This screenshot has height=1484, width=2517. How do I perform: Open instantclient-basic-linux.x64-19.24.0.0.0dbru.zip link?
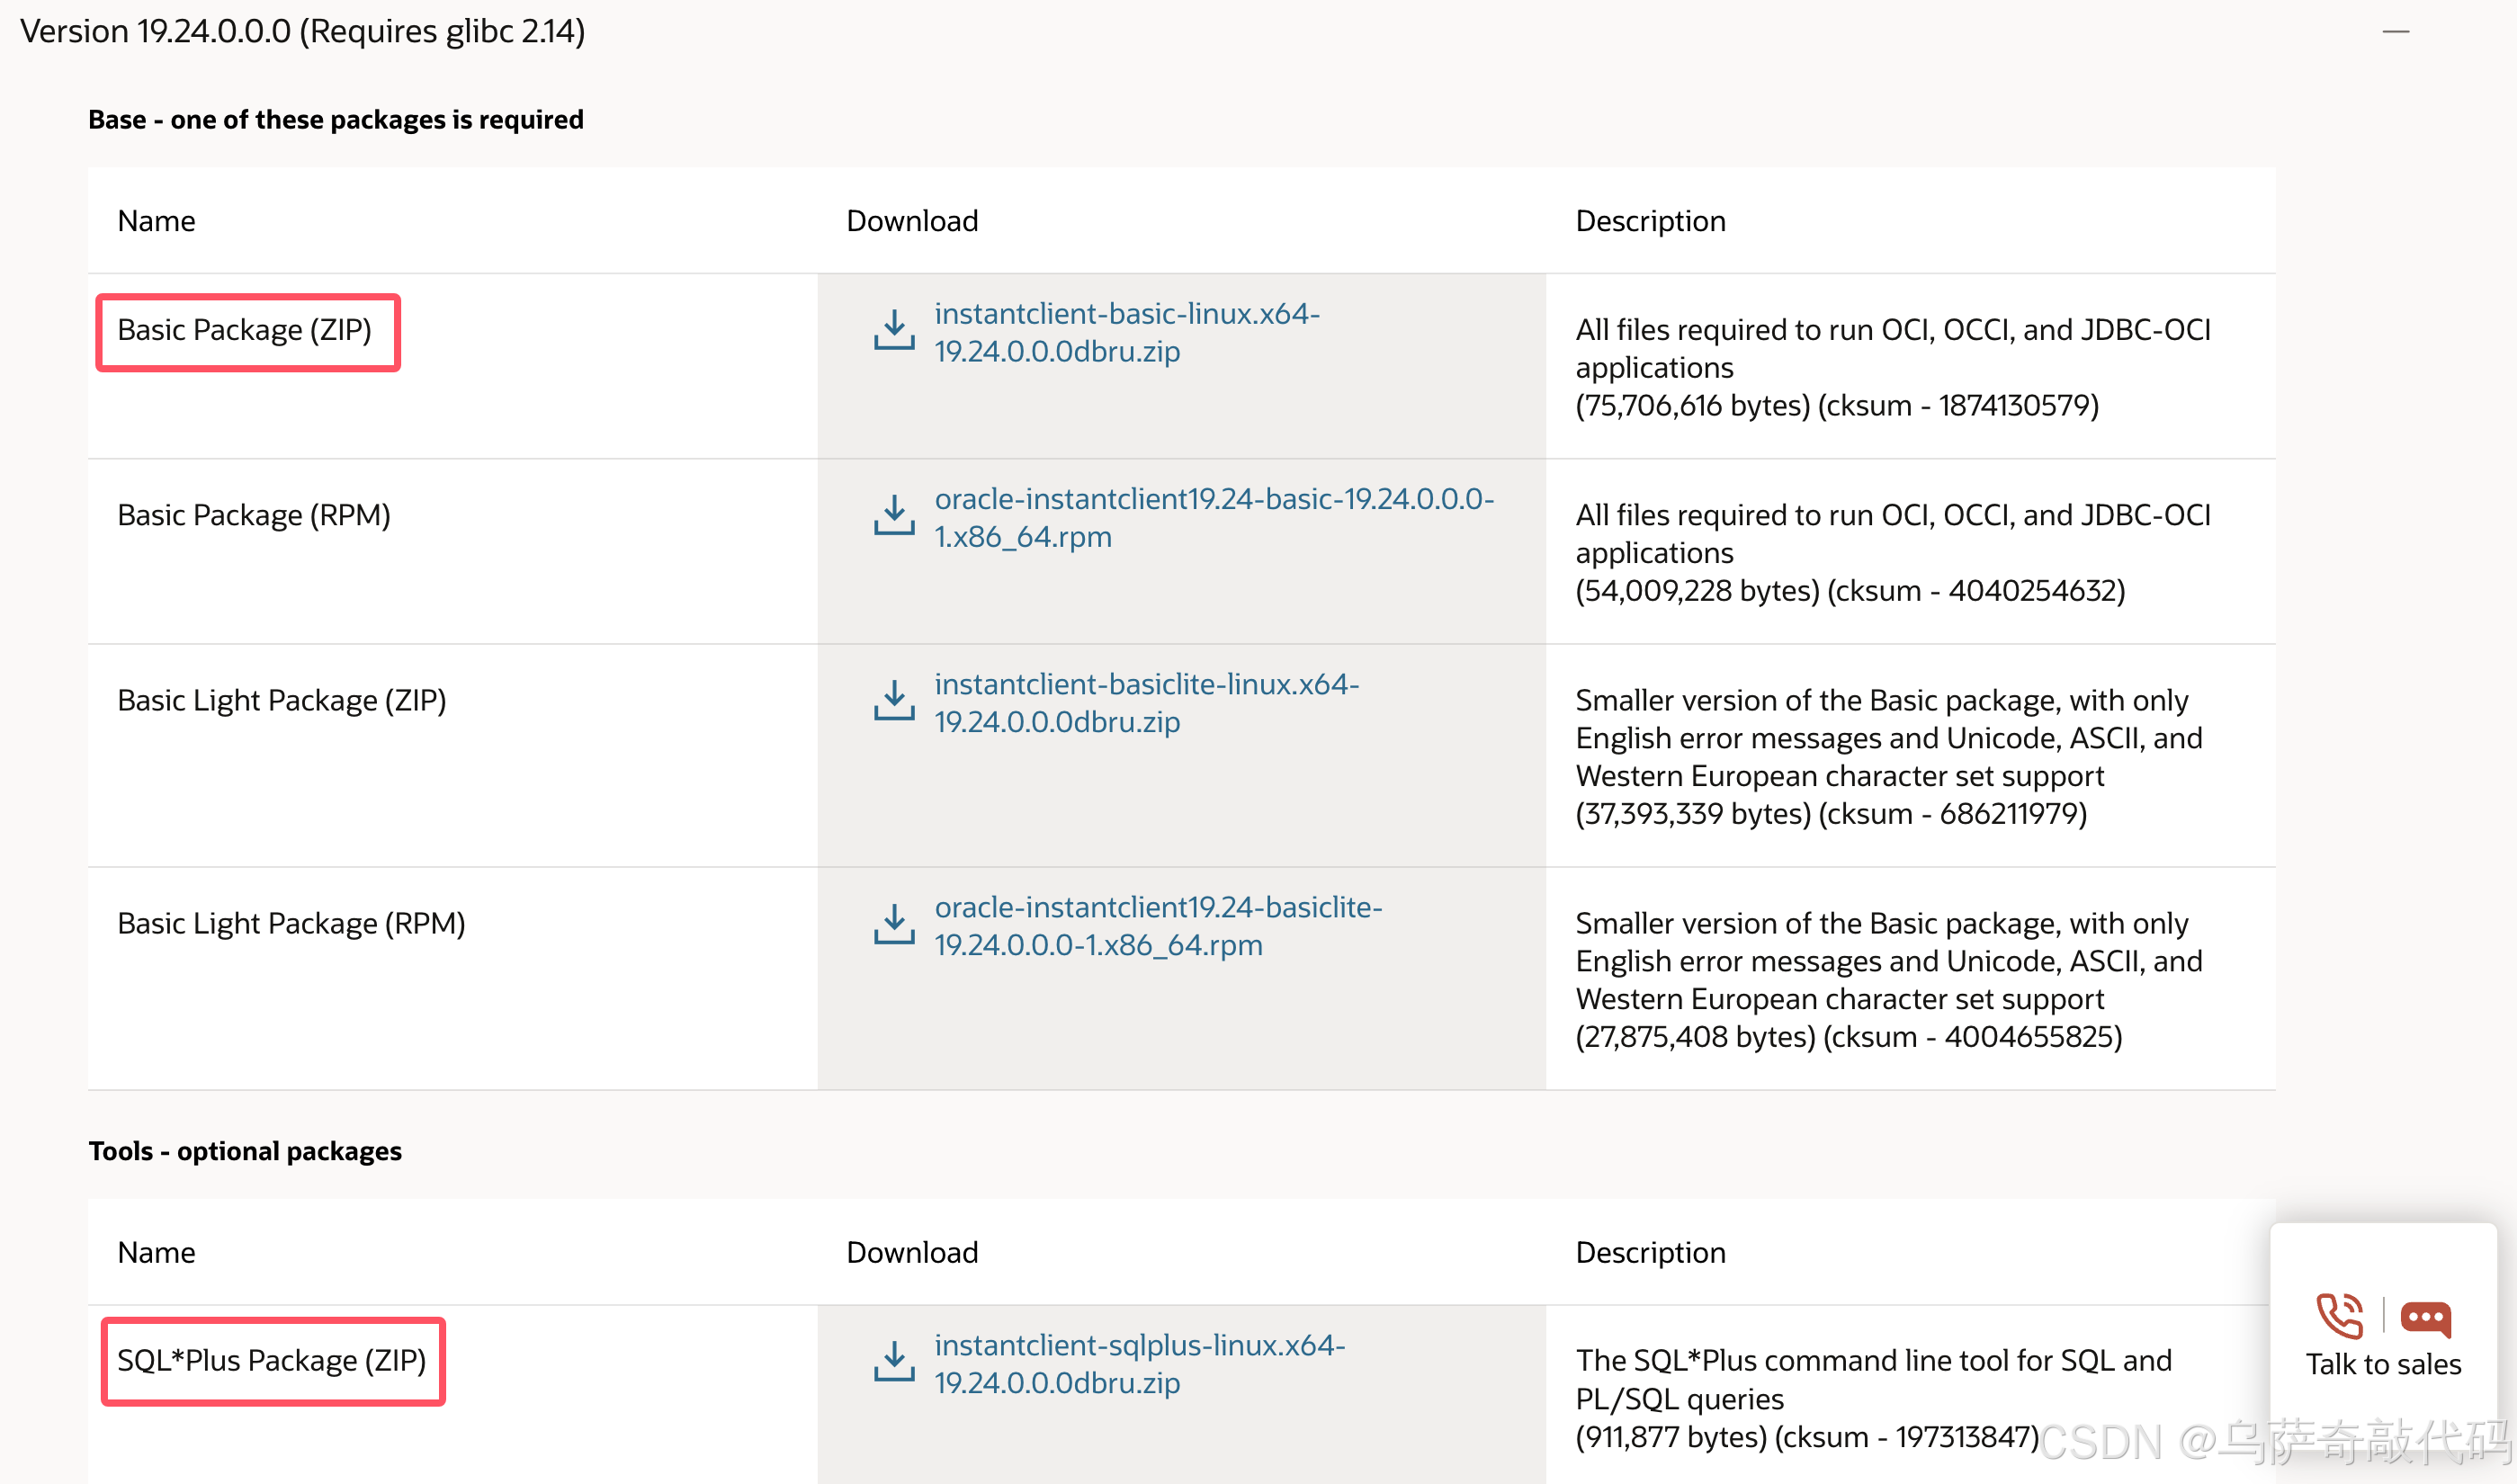click(1127, 332)
